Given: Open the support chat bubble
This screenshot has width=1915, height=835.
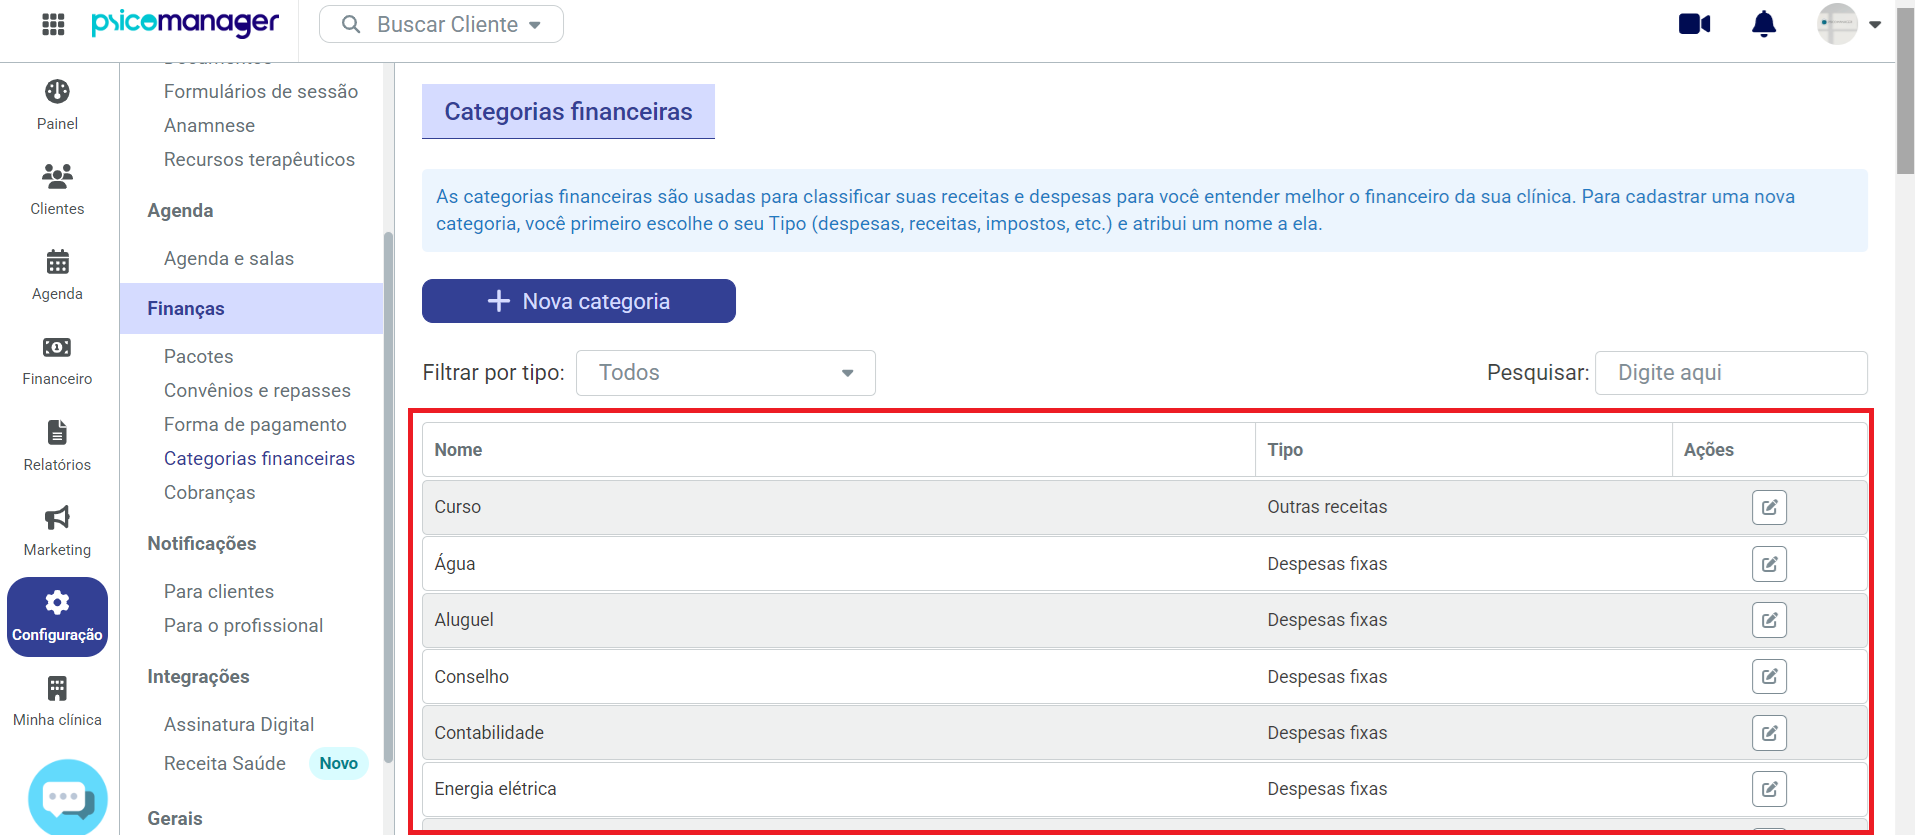Looking at the screenshot, I should pos(68,798).
